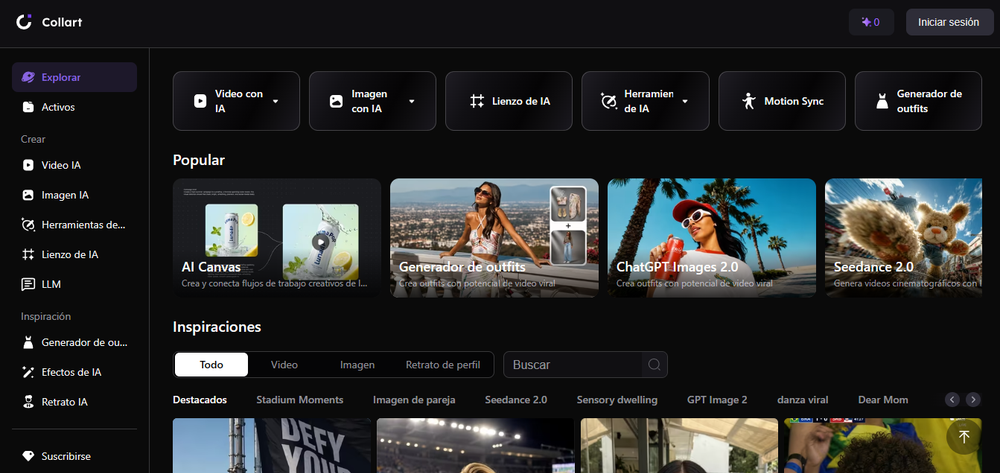Open Video IA in the sidebar
This screenshot has height=473, width=1000.
pyautogui.click(x=74, y=165)
